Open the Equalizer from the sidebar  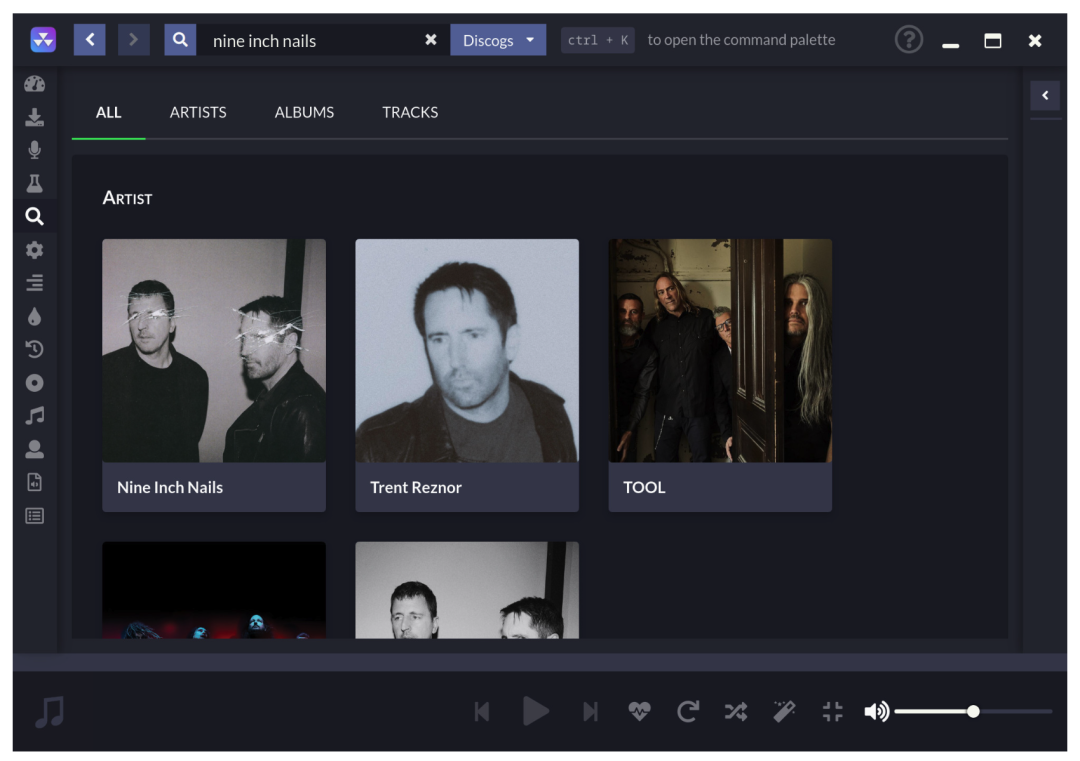tap(34, 282)
